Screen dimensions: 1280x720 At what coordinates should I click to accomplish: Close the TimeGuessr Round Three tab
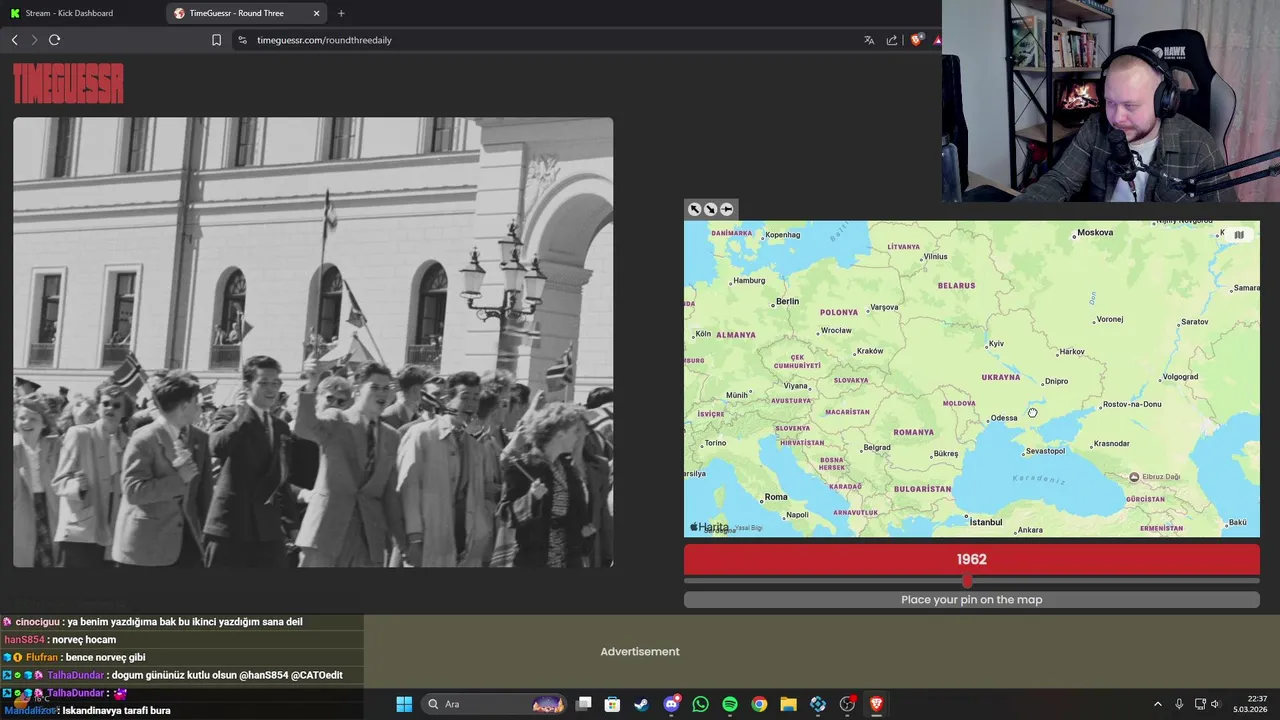[x=317, y=13]
